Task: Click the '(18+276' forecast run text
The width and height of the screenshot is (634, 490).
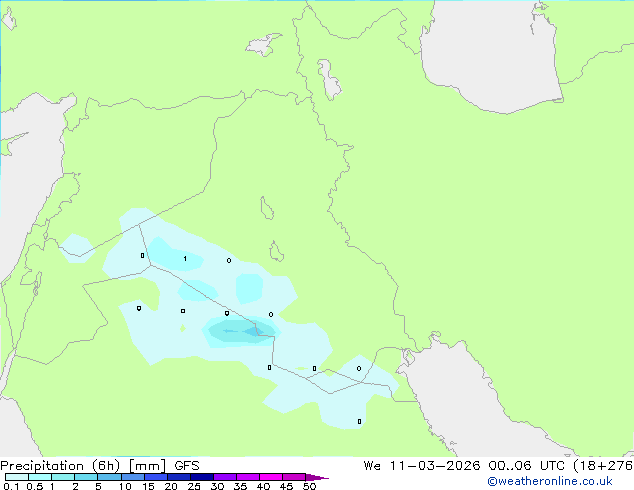Action: point(603,466)
